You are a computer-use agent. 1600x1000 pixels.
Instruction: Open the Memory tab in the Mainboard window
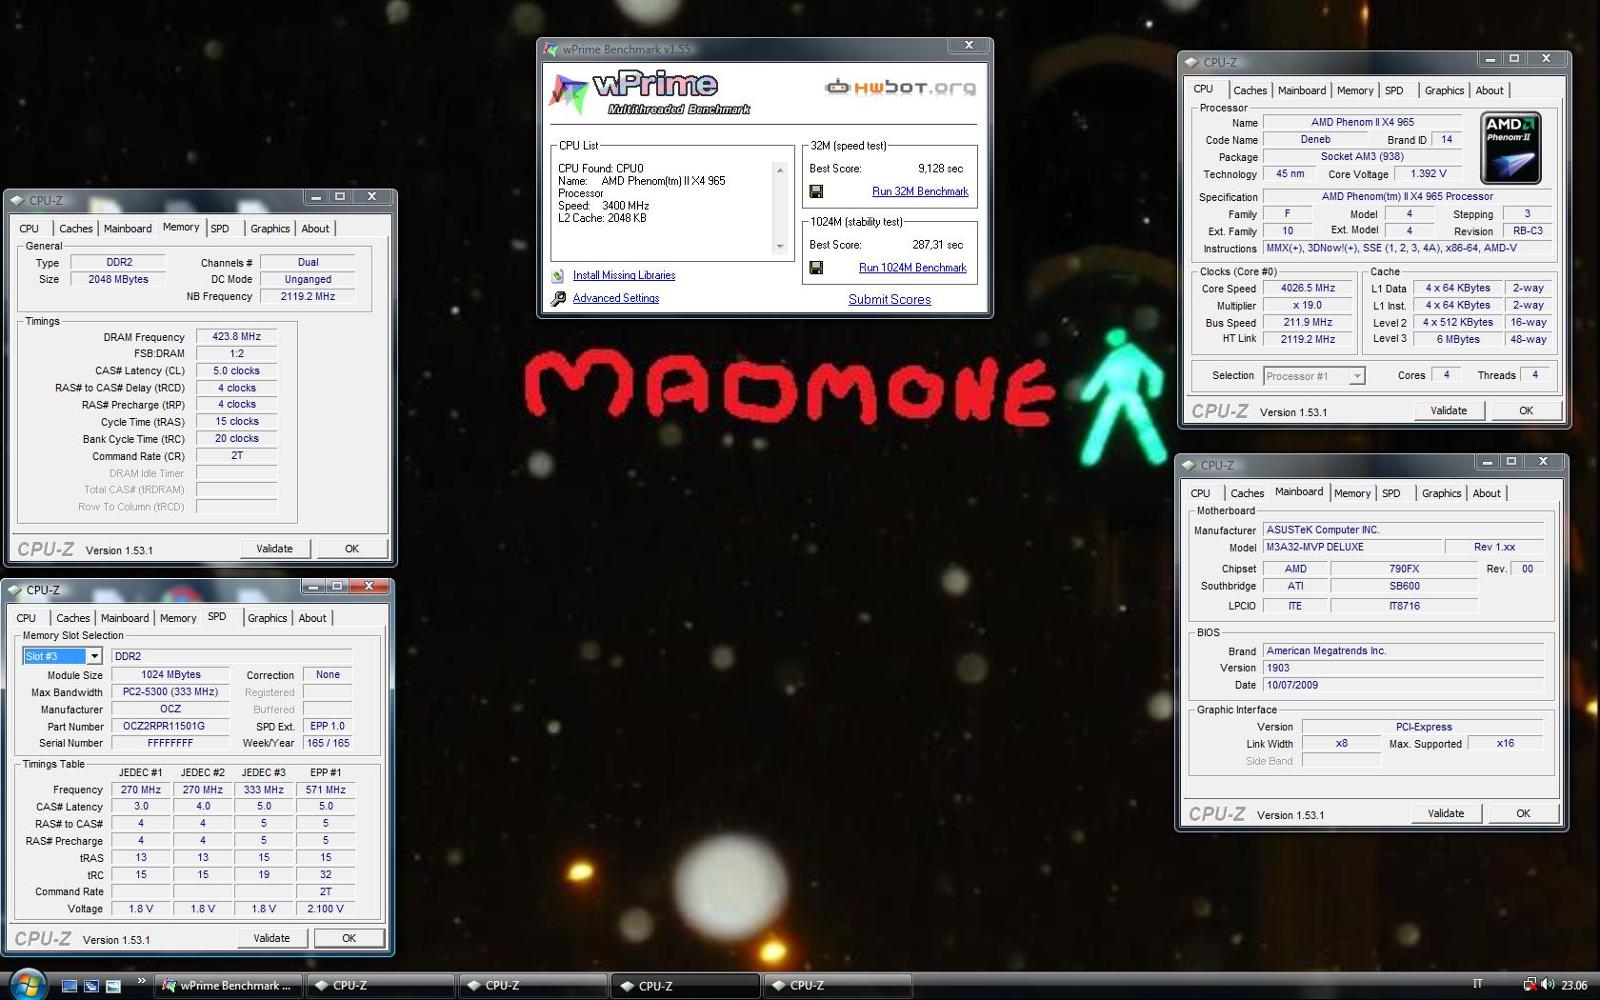pos(1352,494)
